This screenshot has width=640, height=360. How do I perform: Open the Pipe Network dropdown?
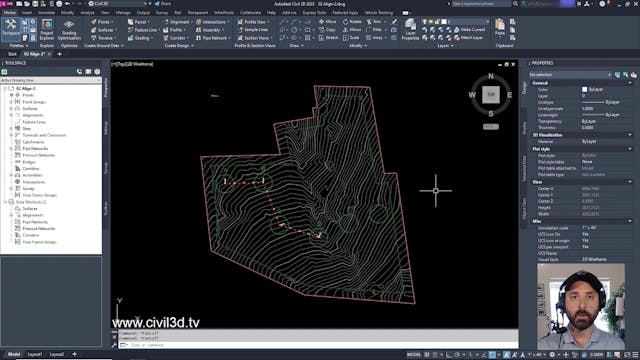pos(213,38)
